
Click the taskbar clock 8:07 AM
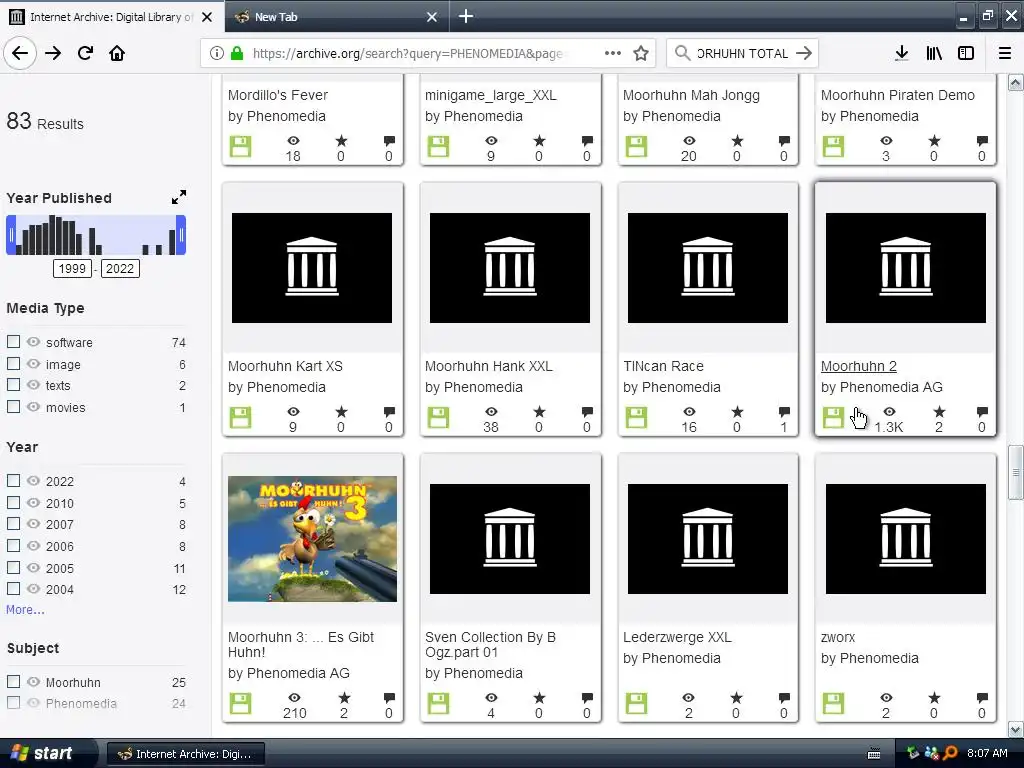click(x=987, y=753)
